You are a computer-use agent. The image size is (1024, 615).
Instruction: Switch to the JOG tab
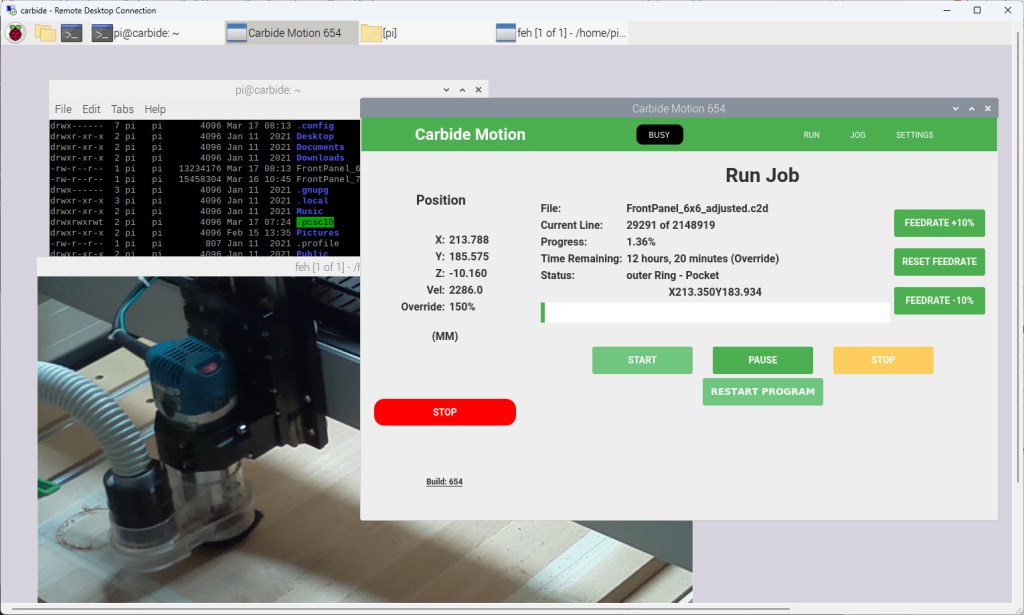(x=857, y=134)
